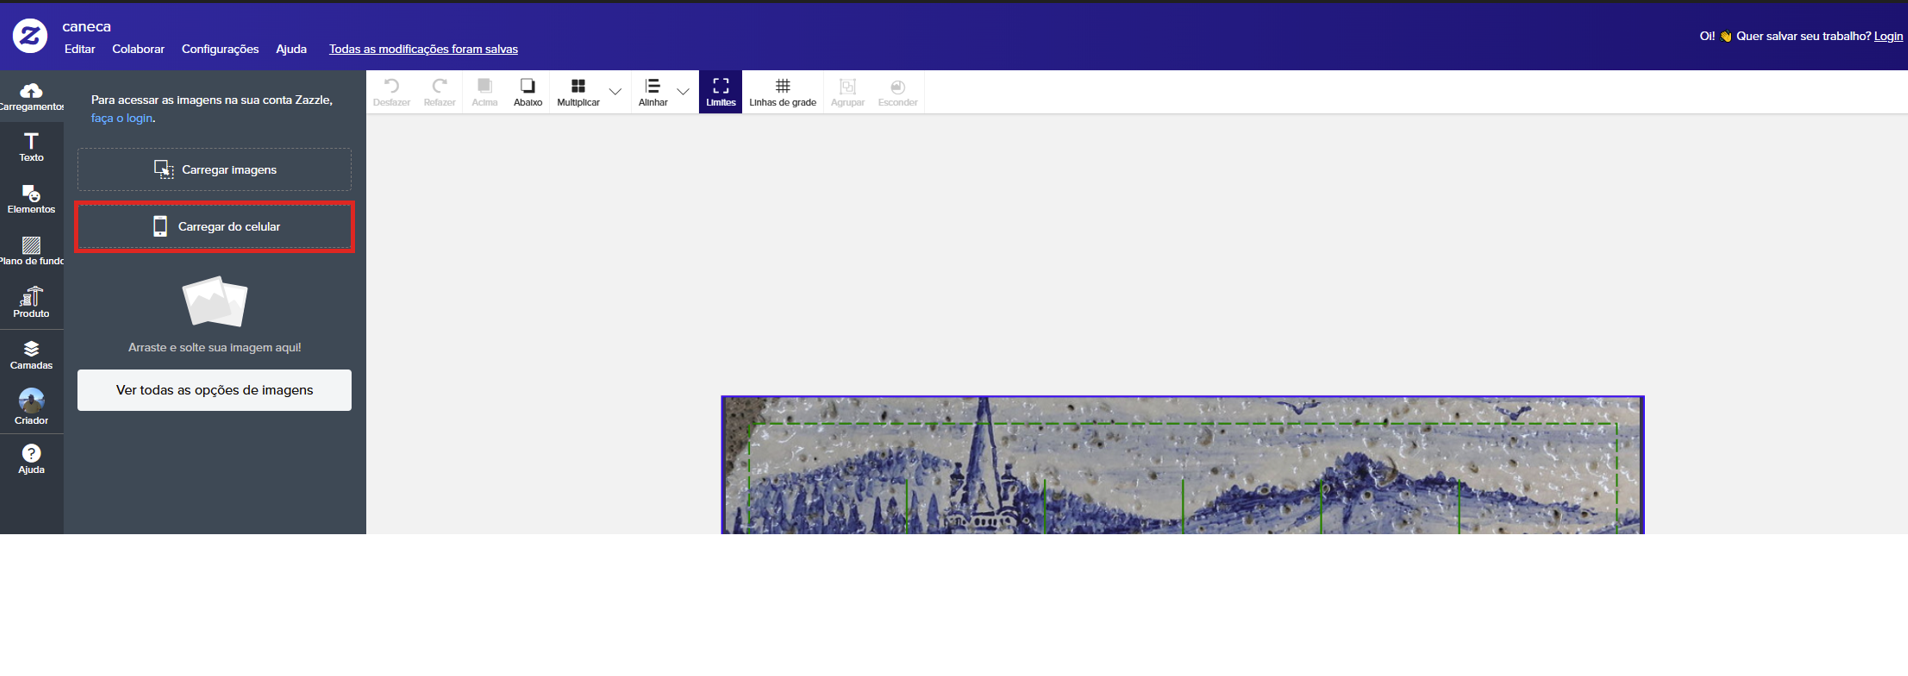This screenshot has width=1908, height=676.
Task: Click the Alinhar align icon
Action: (653, 92)
